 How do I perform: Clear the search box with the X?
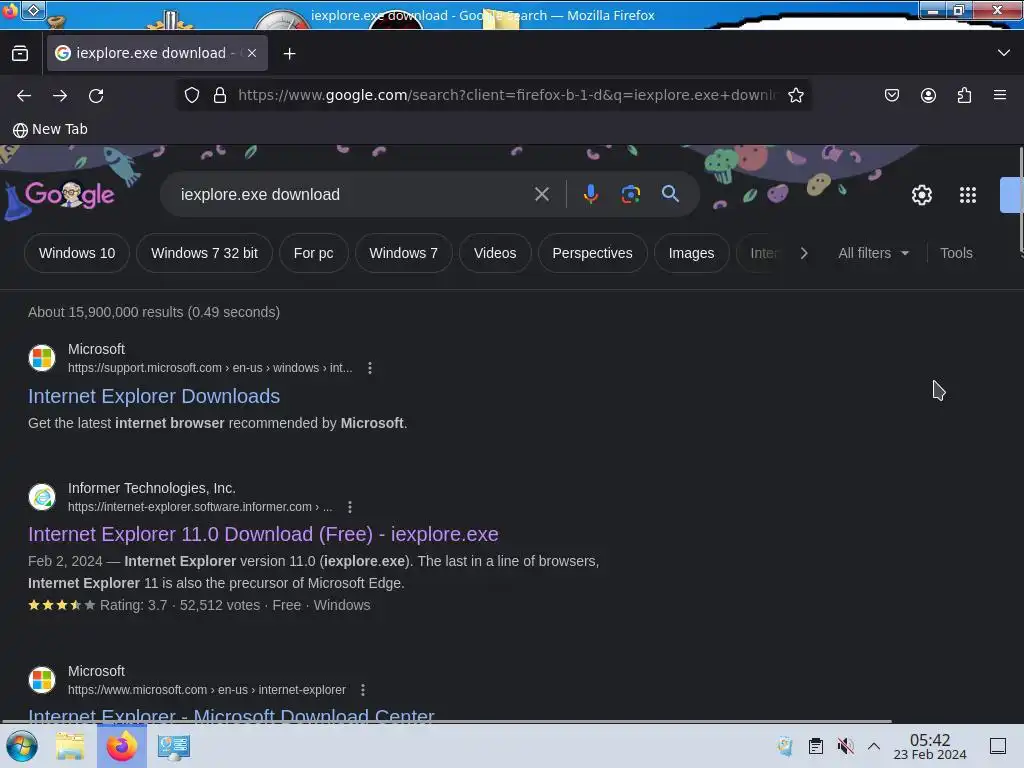pyautogui.click(x=541, y=194)
